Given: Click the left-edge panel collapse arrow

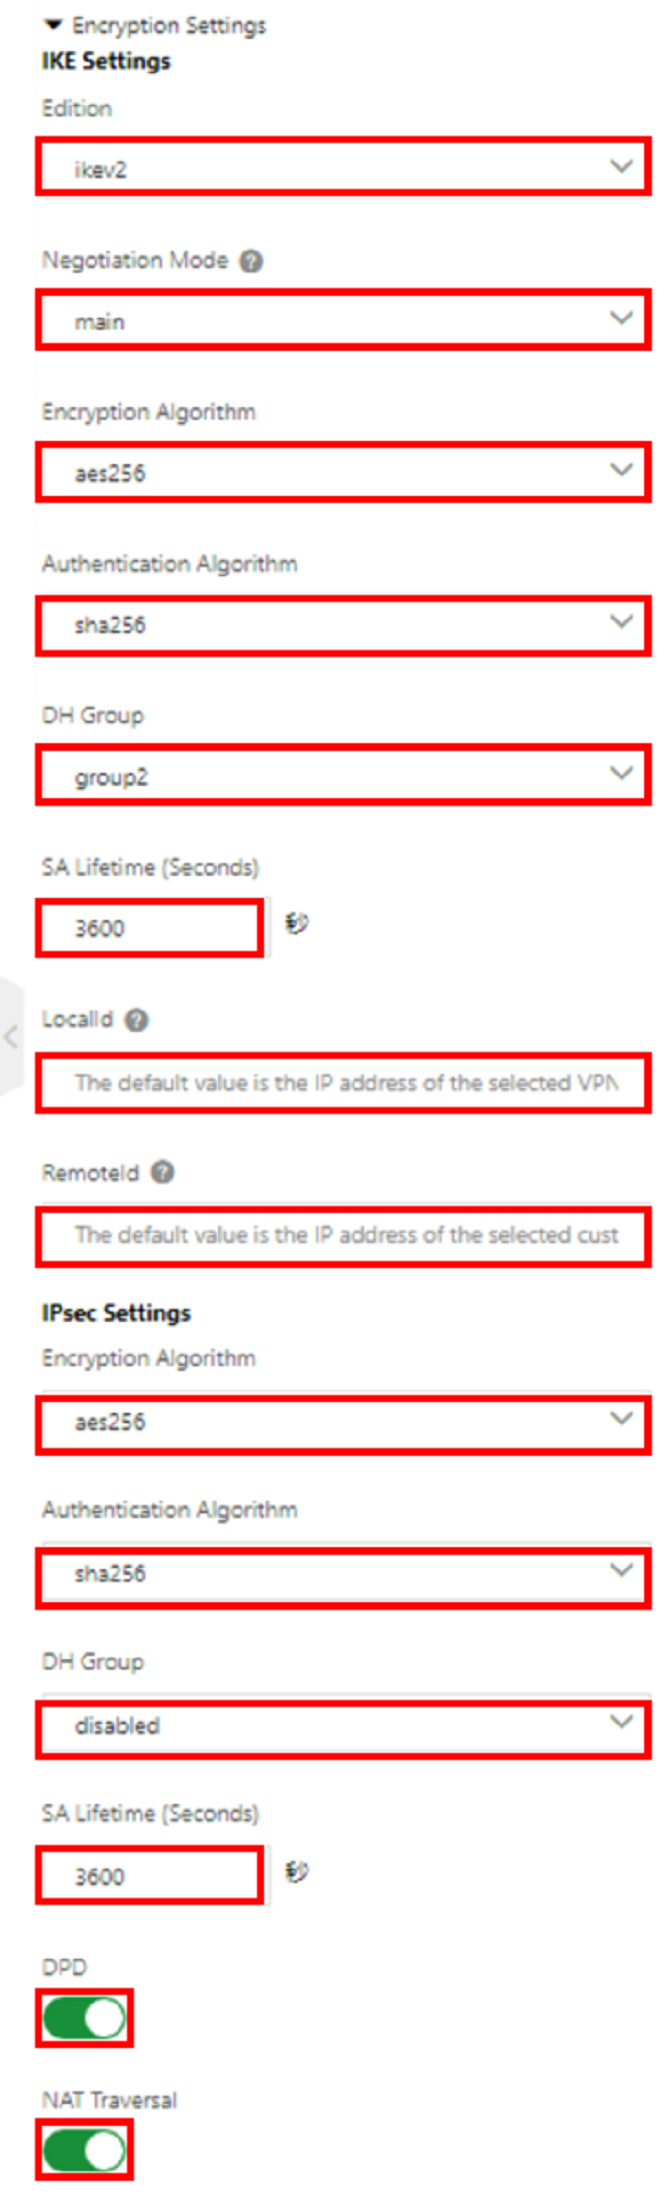Looking at the screenshot, I should point(11,1036).
